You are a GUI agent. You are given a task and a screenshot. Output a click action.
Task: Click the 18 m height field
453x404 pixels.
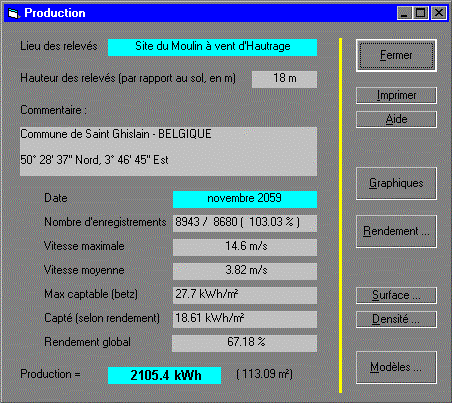click(284, 79)
